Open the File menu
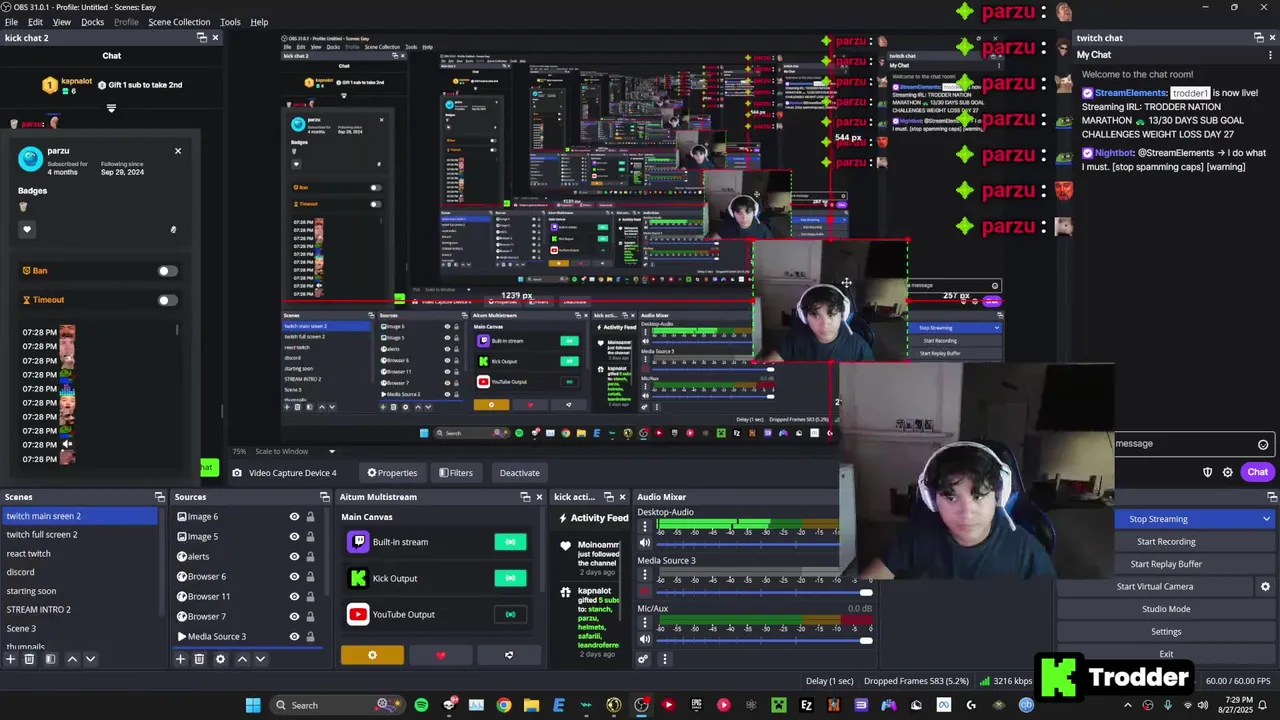This screenshot has width=1280, height=720. 11,22
